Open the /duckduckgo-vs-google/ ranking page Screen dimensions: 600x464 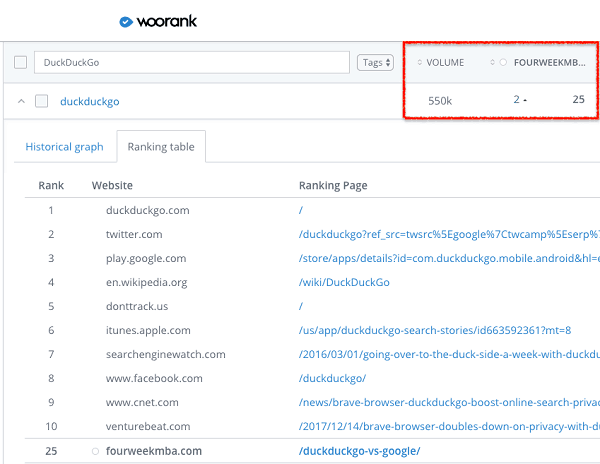[359, 451]
